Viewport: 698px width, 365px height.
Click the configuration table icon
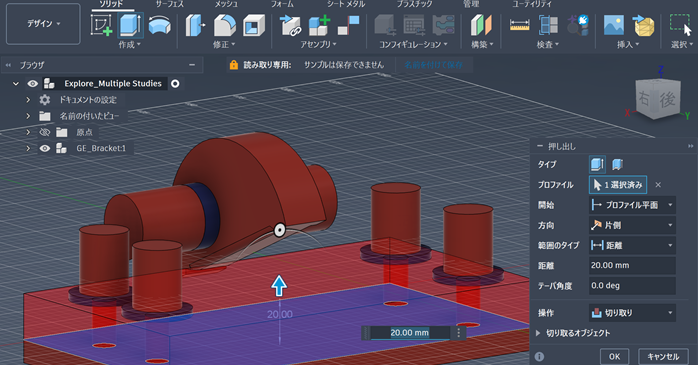click(x=414, y=25)
